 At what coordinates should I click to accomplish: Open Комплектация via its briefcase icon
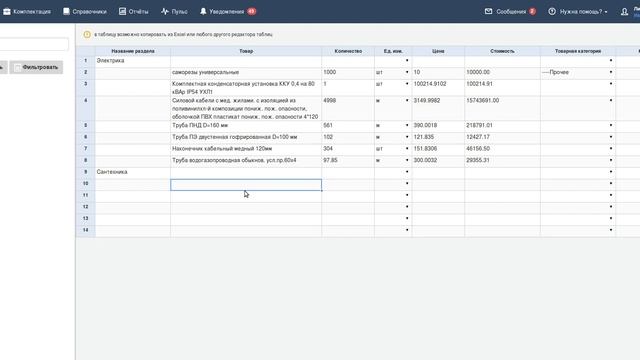tap(7, 11)
